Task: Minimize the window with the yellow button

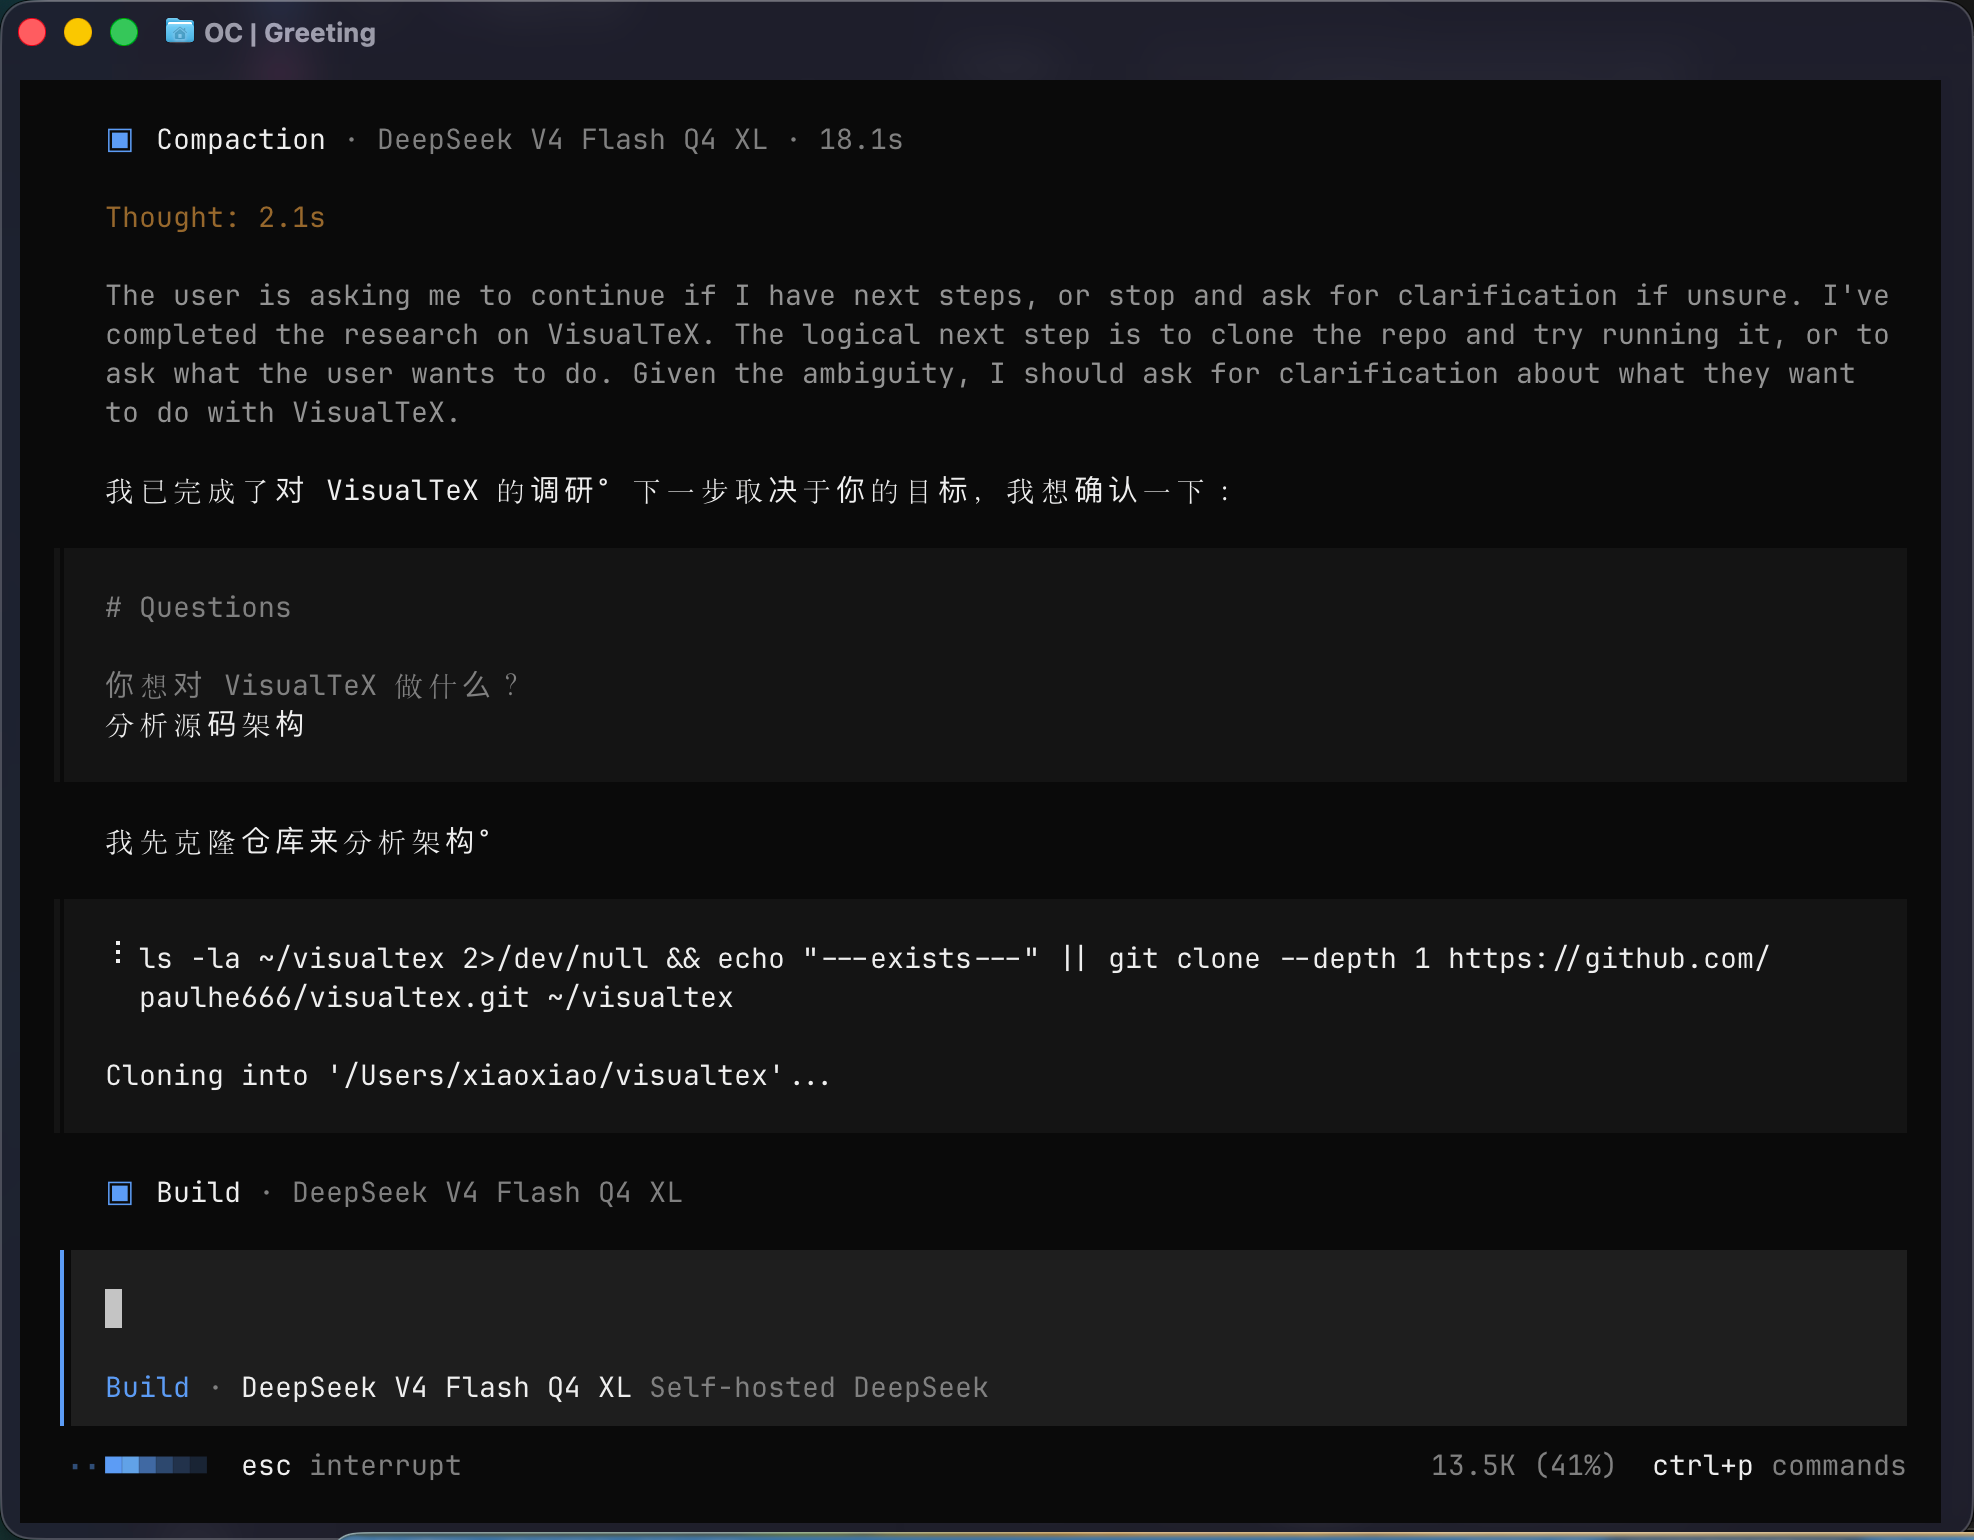Action: [x=78, y=32]
